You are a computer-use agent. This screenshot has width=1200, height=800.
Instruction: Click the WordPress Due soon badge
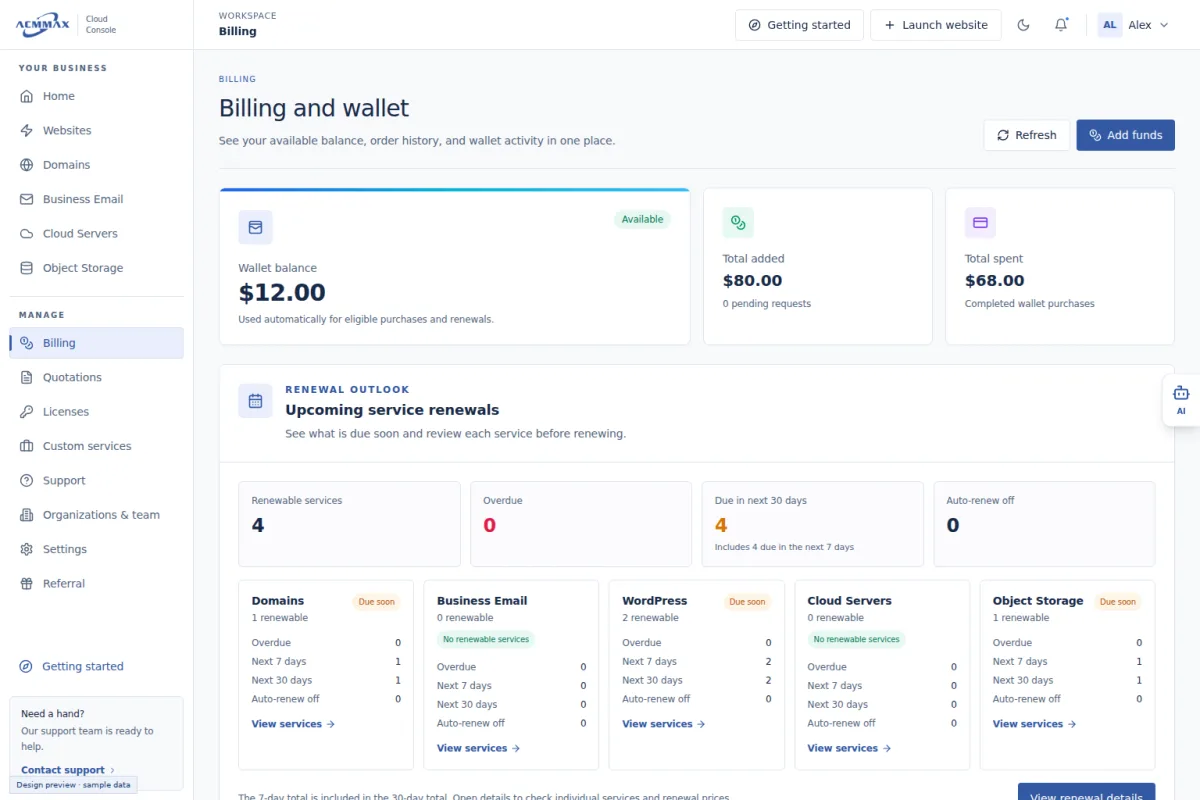(x=747, y=602)
